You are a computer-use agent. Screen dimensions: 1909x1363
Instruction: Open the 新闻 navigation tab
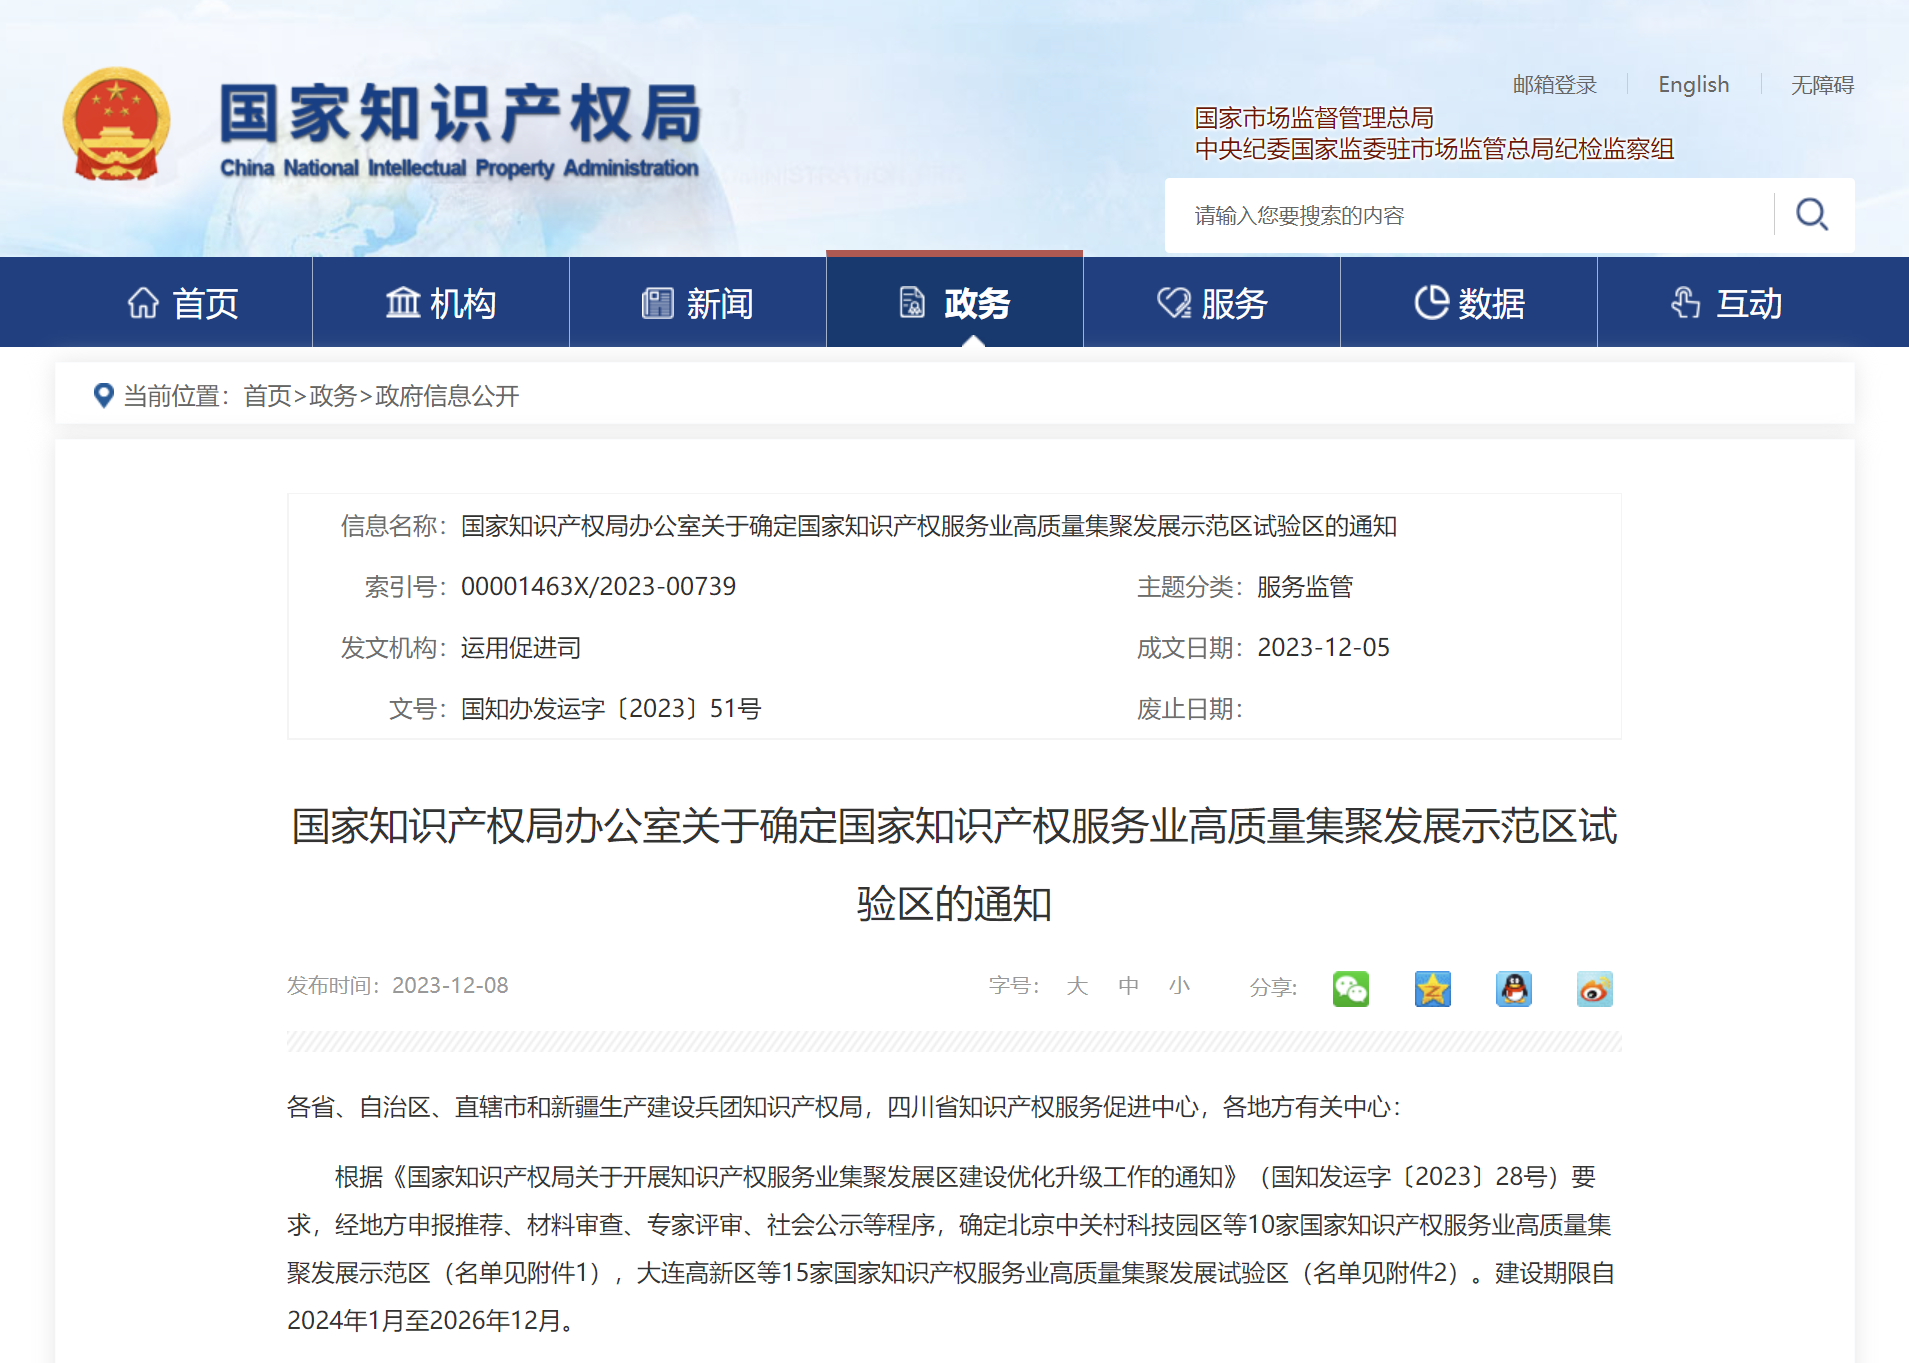(x=698, y=303)
